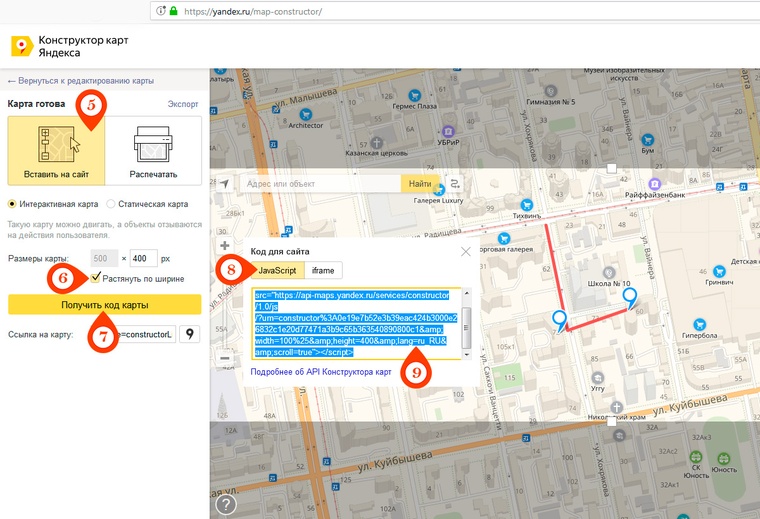Toggle the Растянуть по ширине checkbox
760x519 pixels.
(x=95, y=278)
